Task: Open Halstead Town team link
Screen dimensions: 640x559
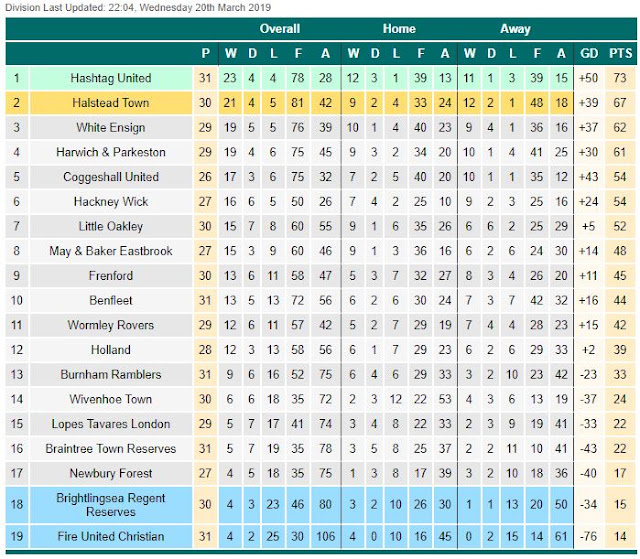Action: [x=111, y=102]
